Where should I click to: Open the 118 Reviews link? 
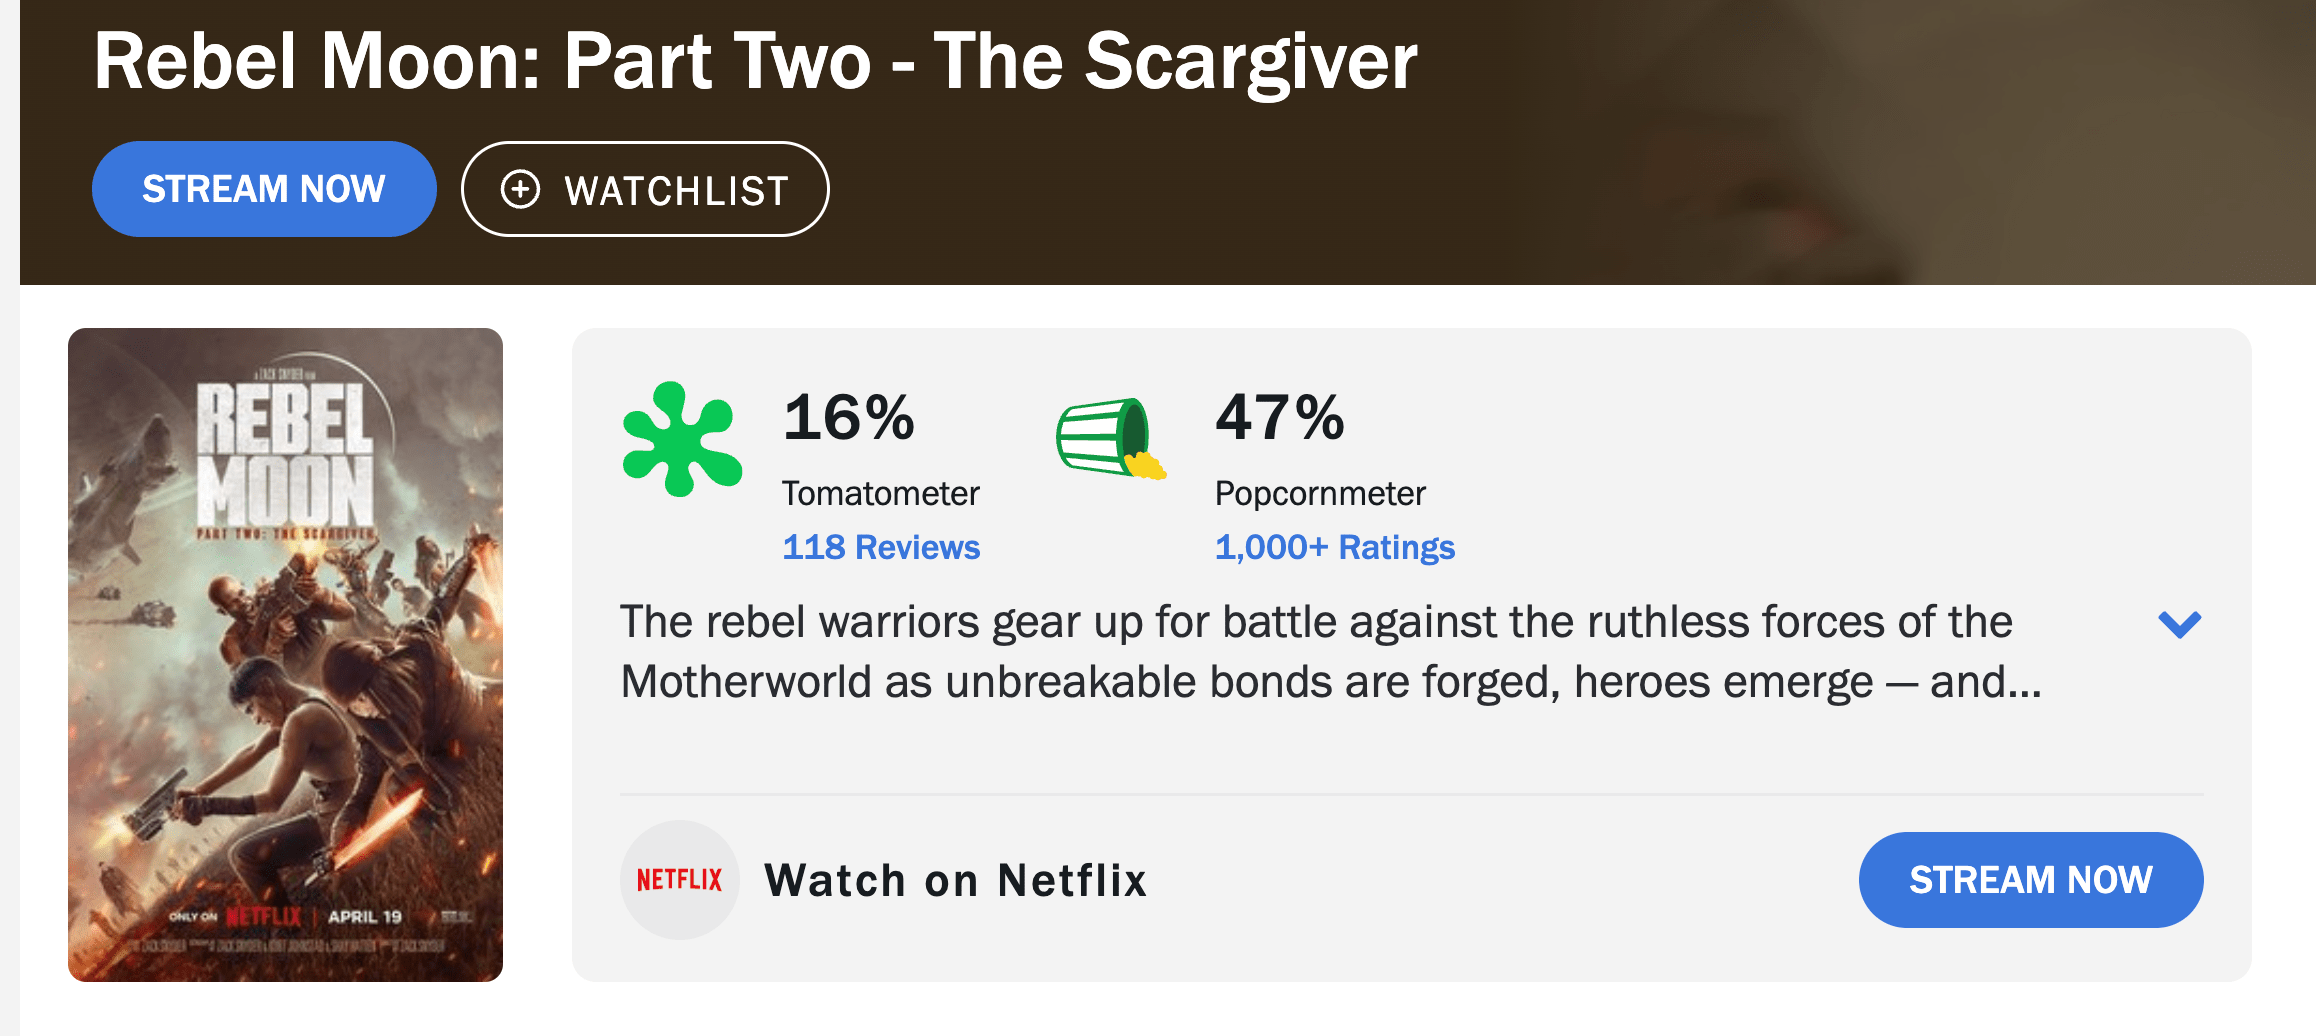click(881, 547)
